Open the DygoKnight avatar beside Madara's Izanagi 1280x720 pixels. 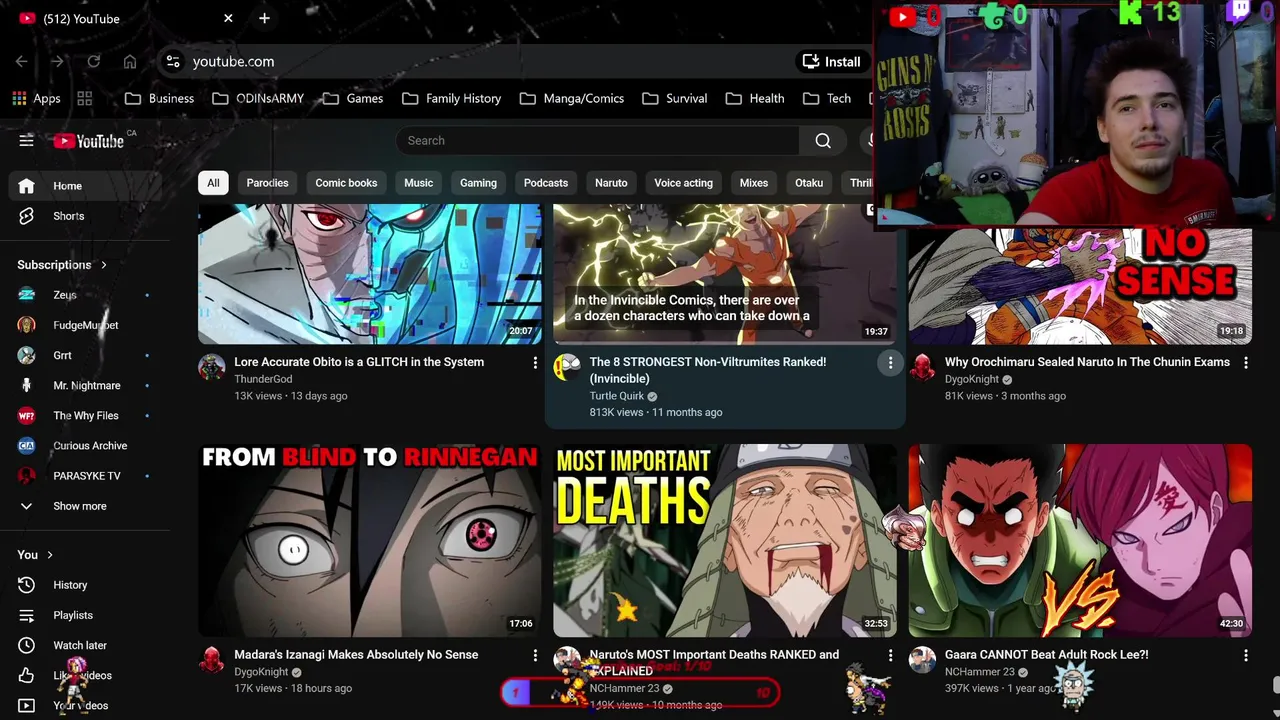(212, 660)
